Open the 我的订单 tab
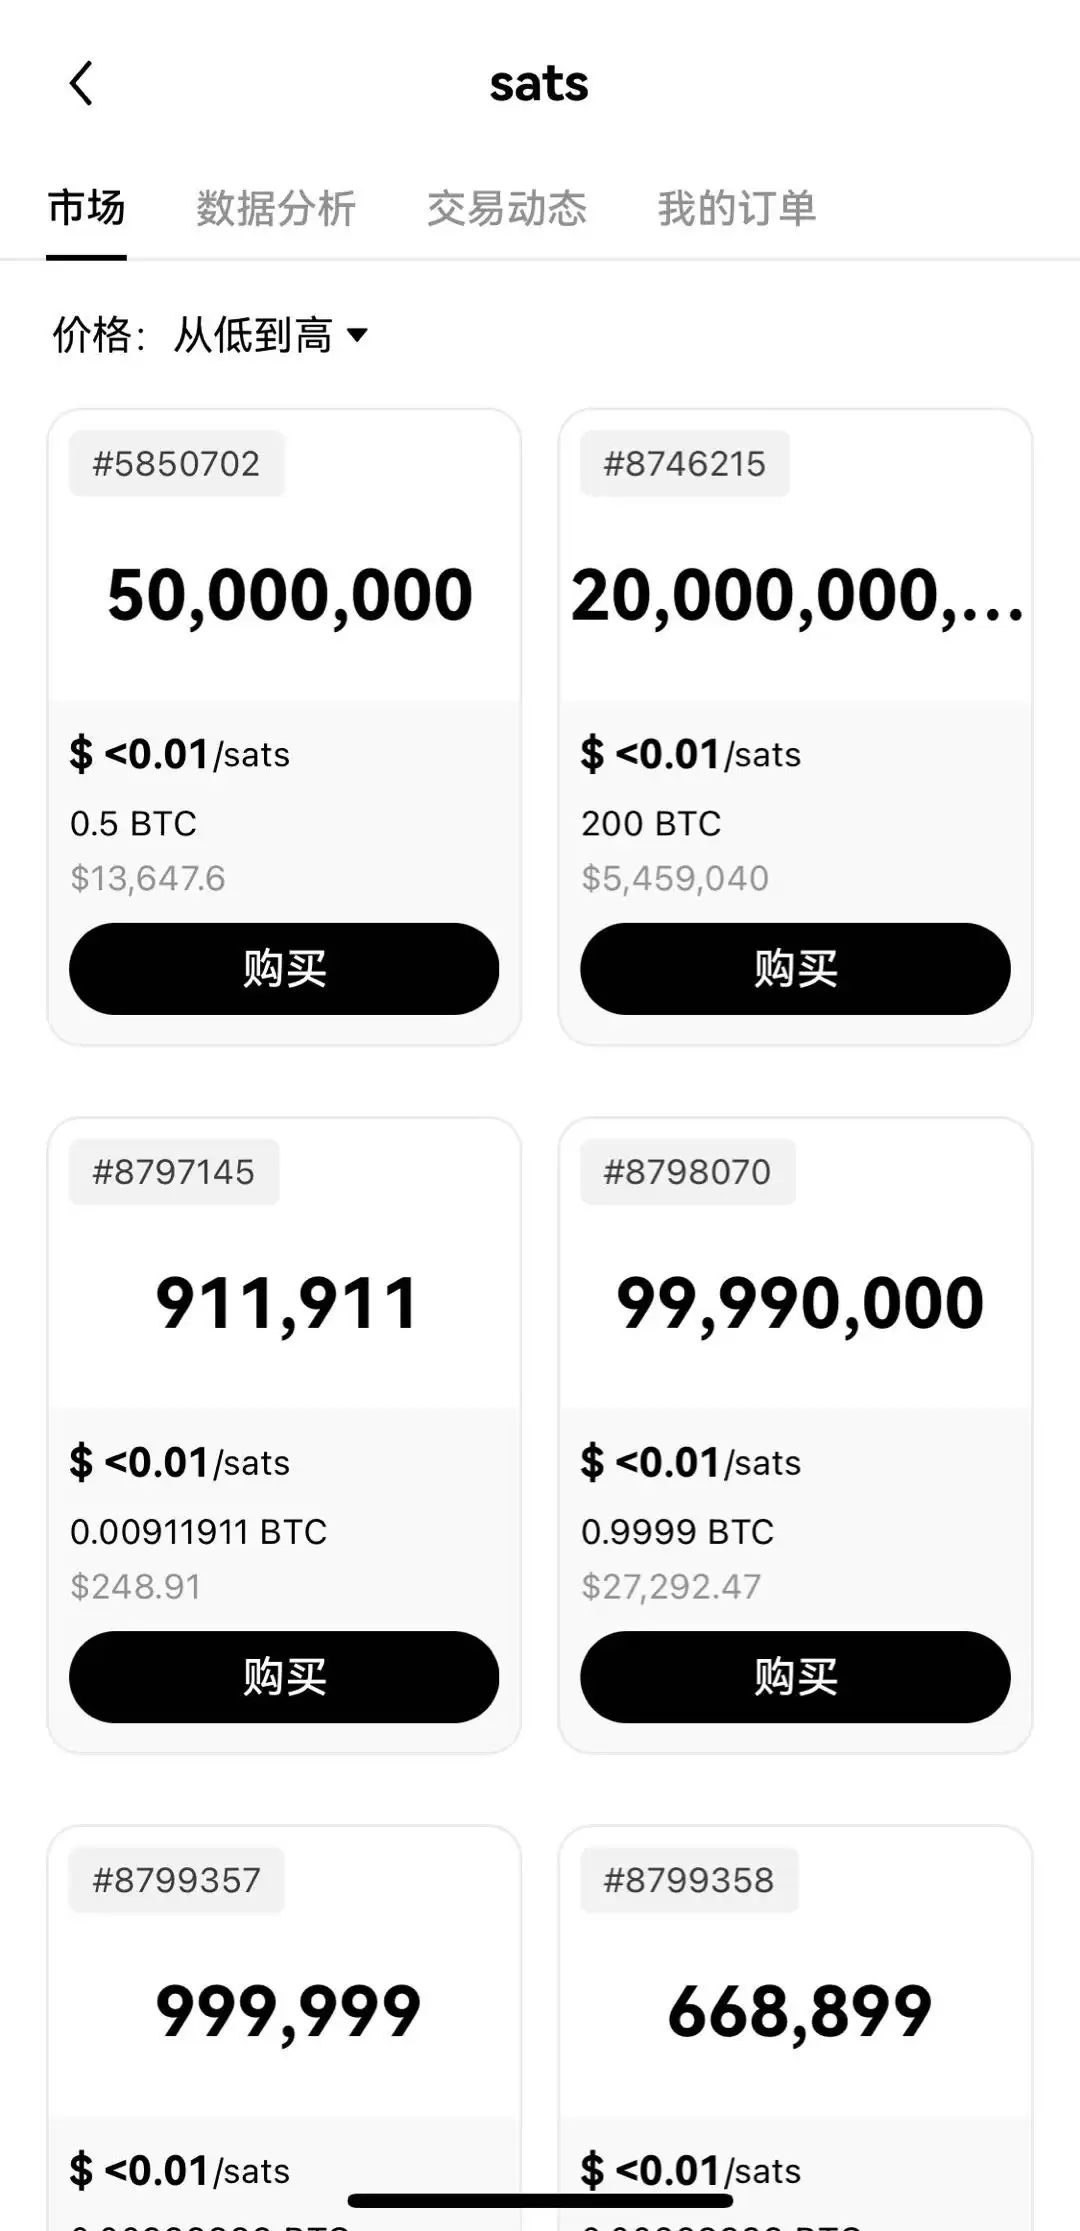This screenshot has height=2231, width=1080. click(x=737, y=209)
